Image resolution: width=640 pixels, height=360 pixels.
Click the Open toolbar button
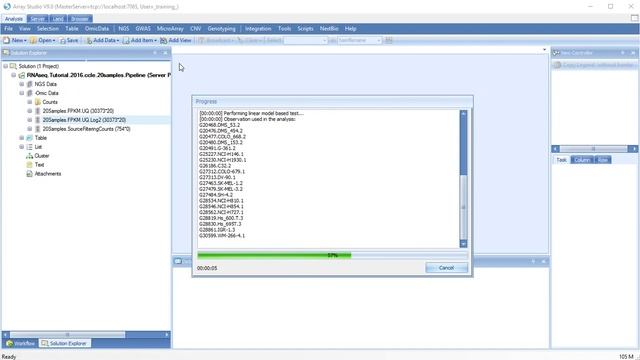(x=42, y=40)
